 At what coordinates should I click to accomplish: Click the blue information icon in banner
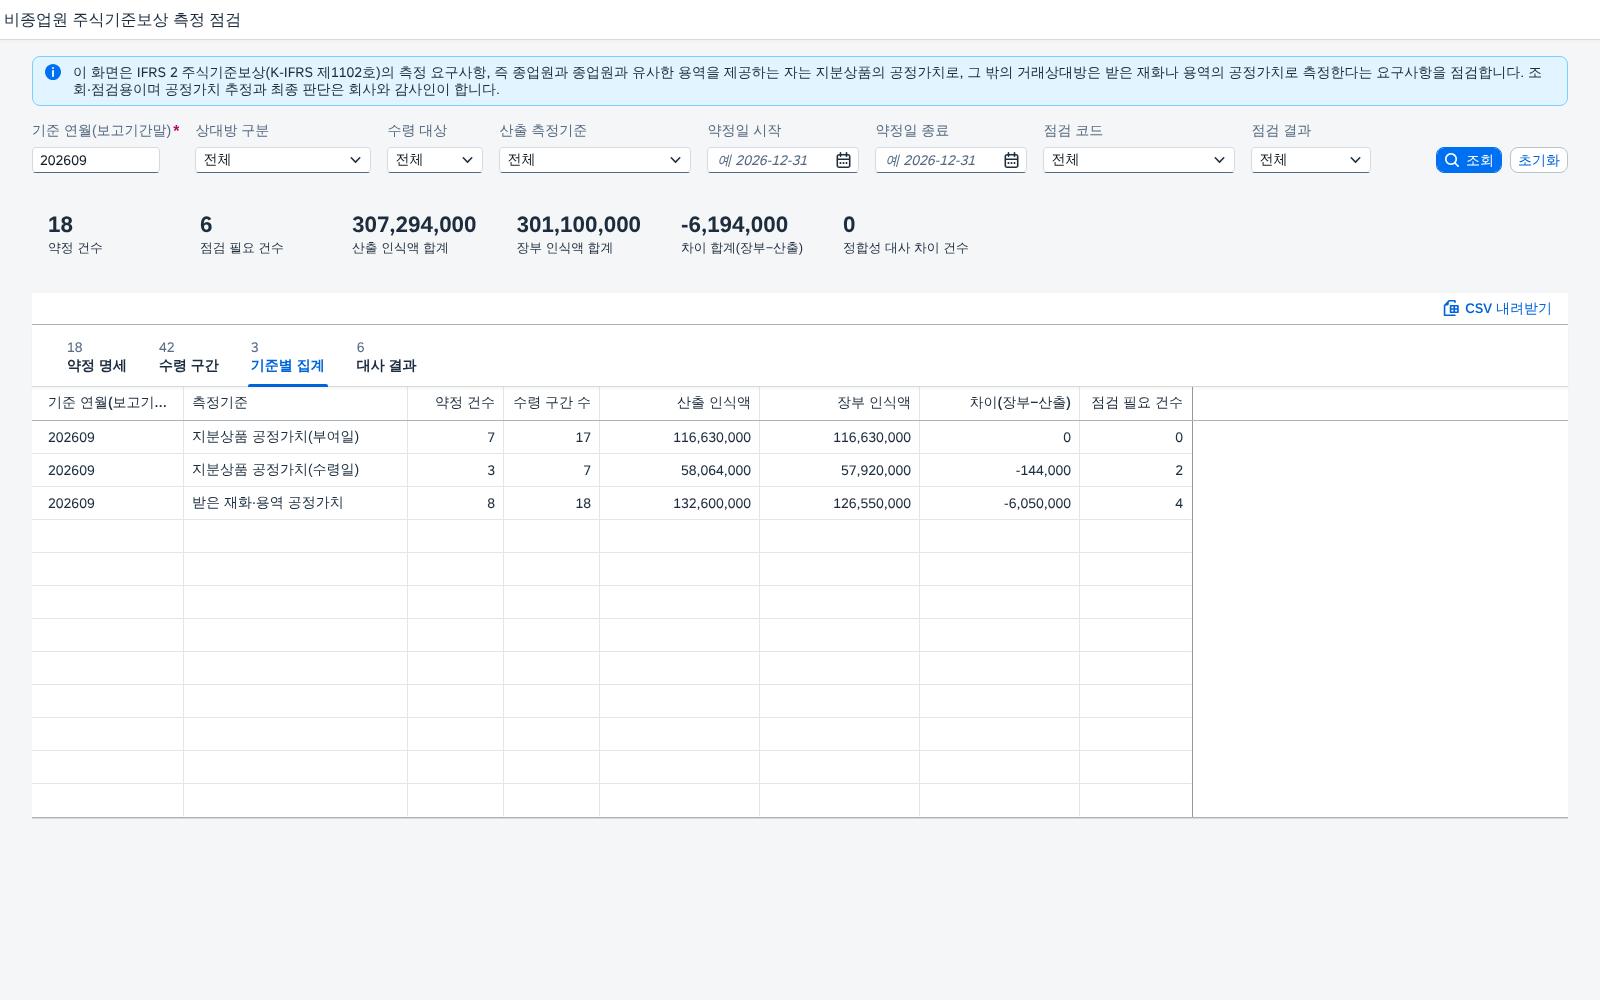tap(53, 72)
